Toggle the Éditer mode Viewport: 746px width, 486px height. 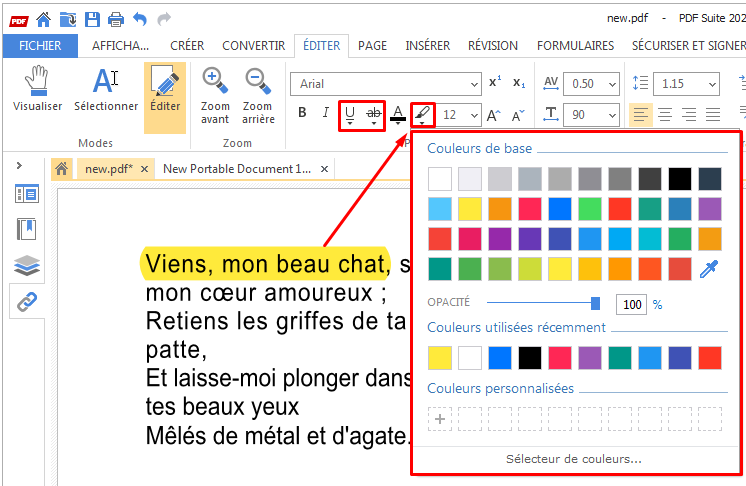point(165,97)
